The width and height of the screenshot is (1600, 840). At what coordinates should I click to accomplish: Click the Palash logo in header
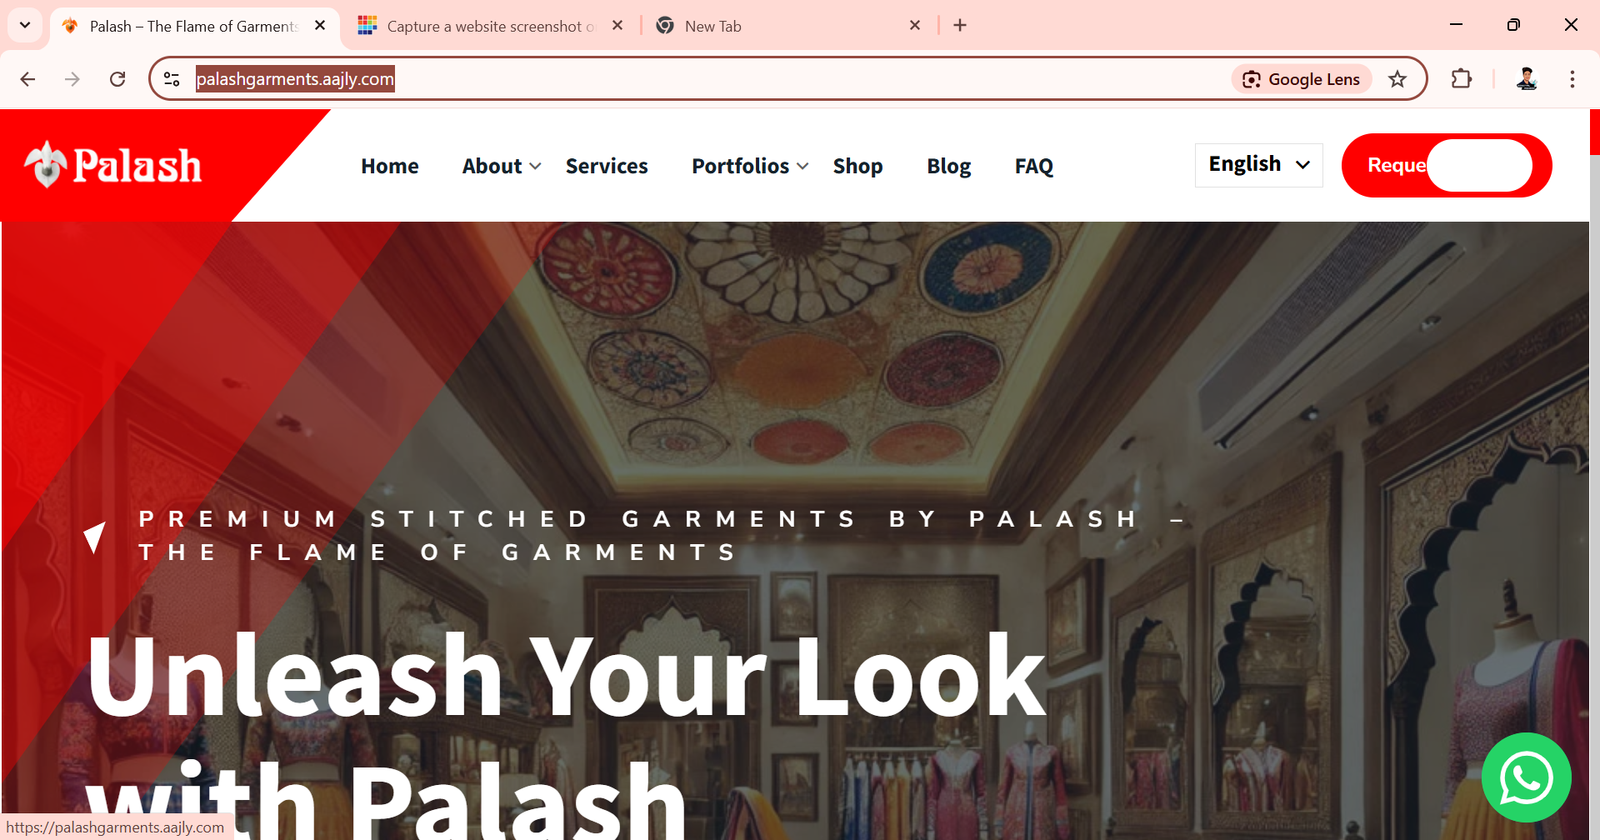click(113, 165)
